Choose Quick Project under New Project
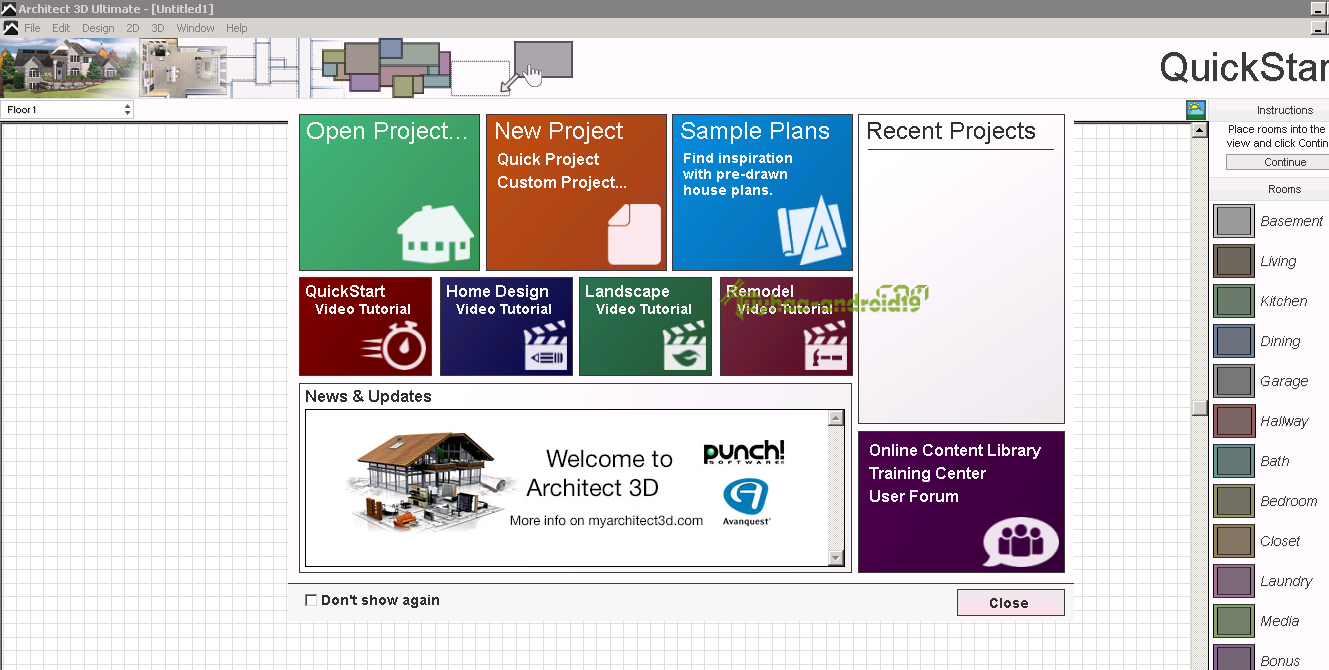 pos(548,159)
